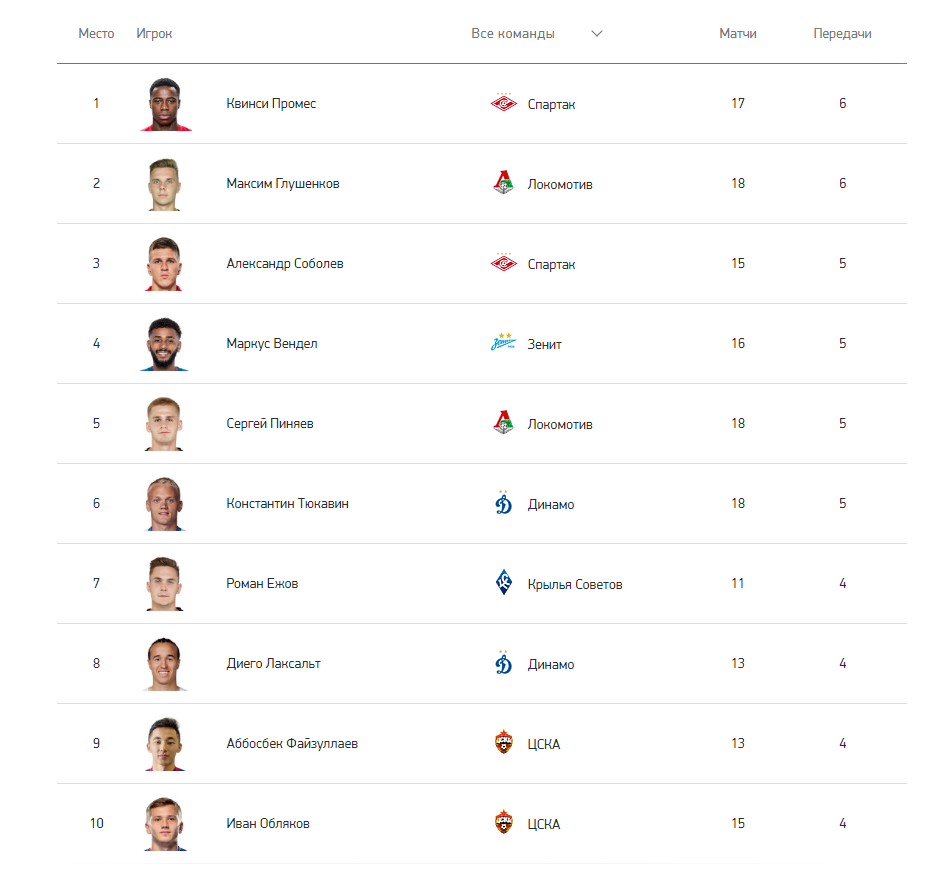Click the CSKA logo in Аббосбек Файзуллаев row
The width and height of the screenshot is (951, 869).
[503, 742]
